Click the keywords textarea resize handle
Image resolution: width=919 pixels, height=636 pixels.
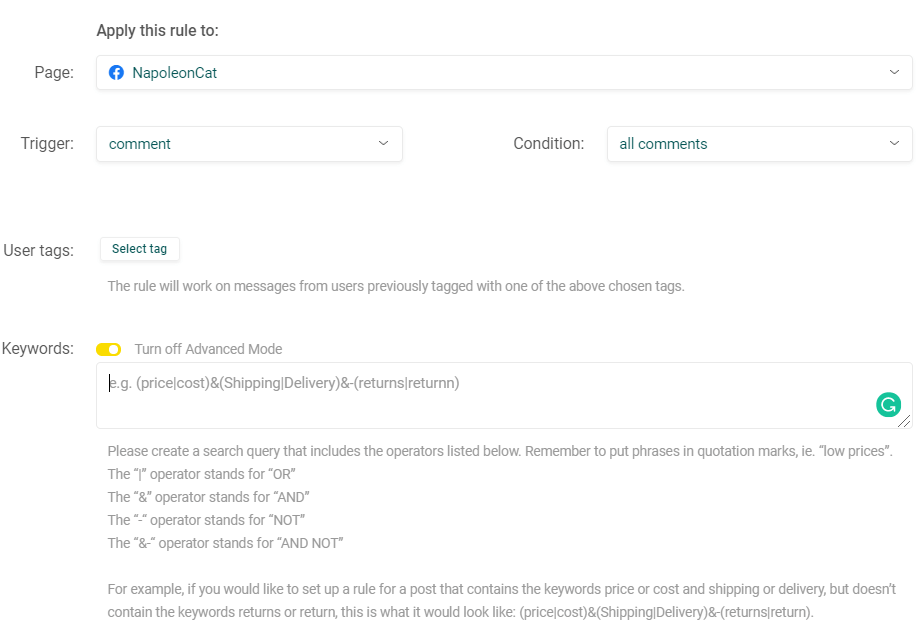904,421
